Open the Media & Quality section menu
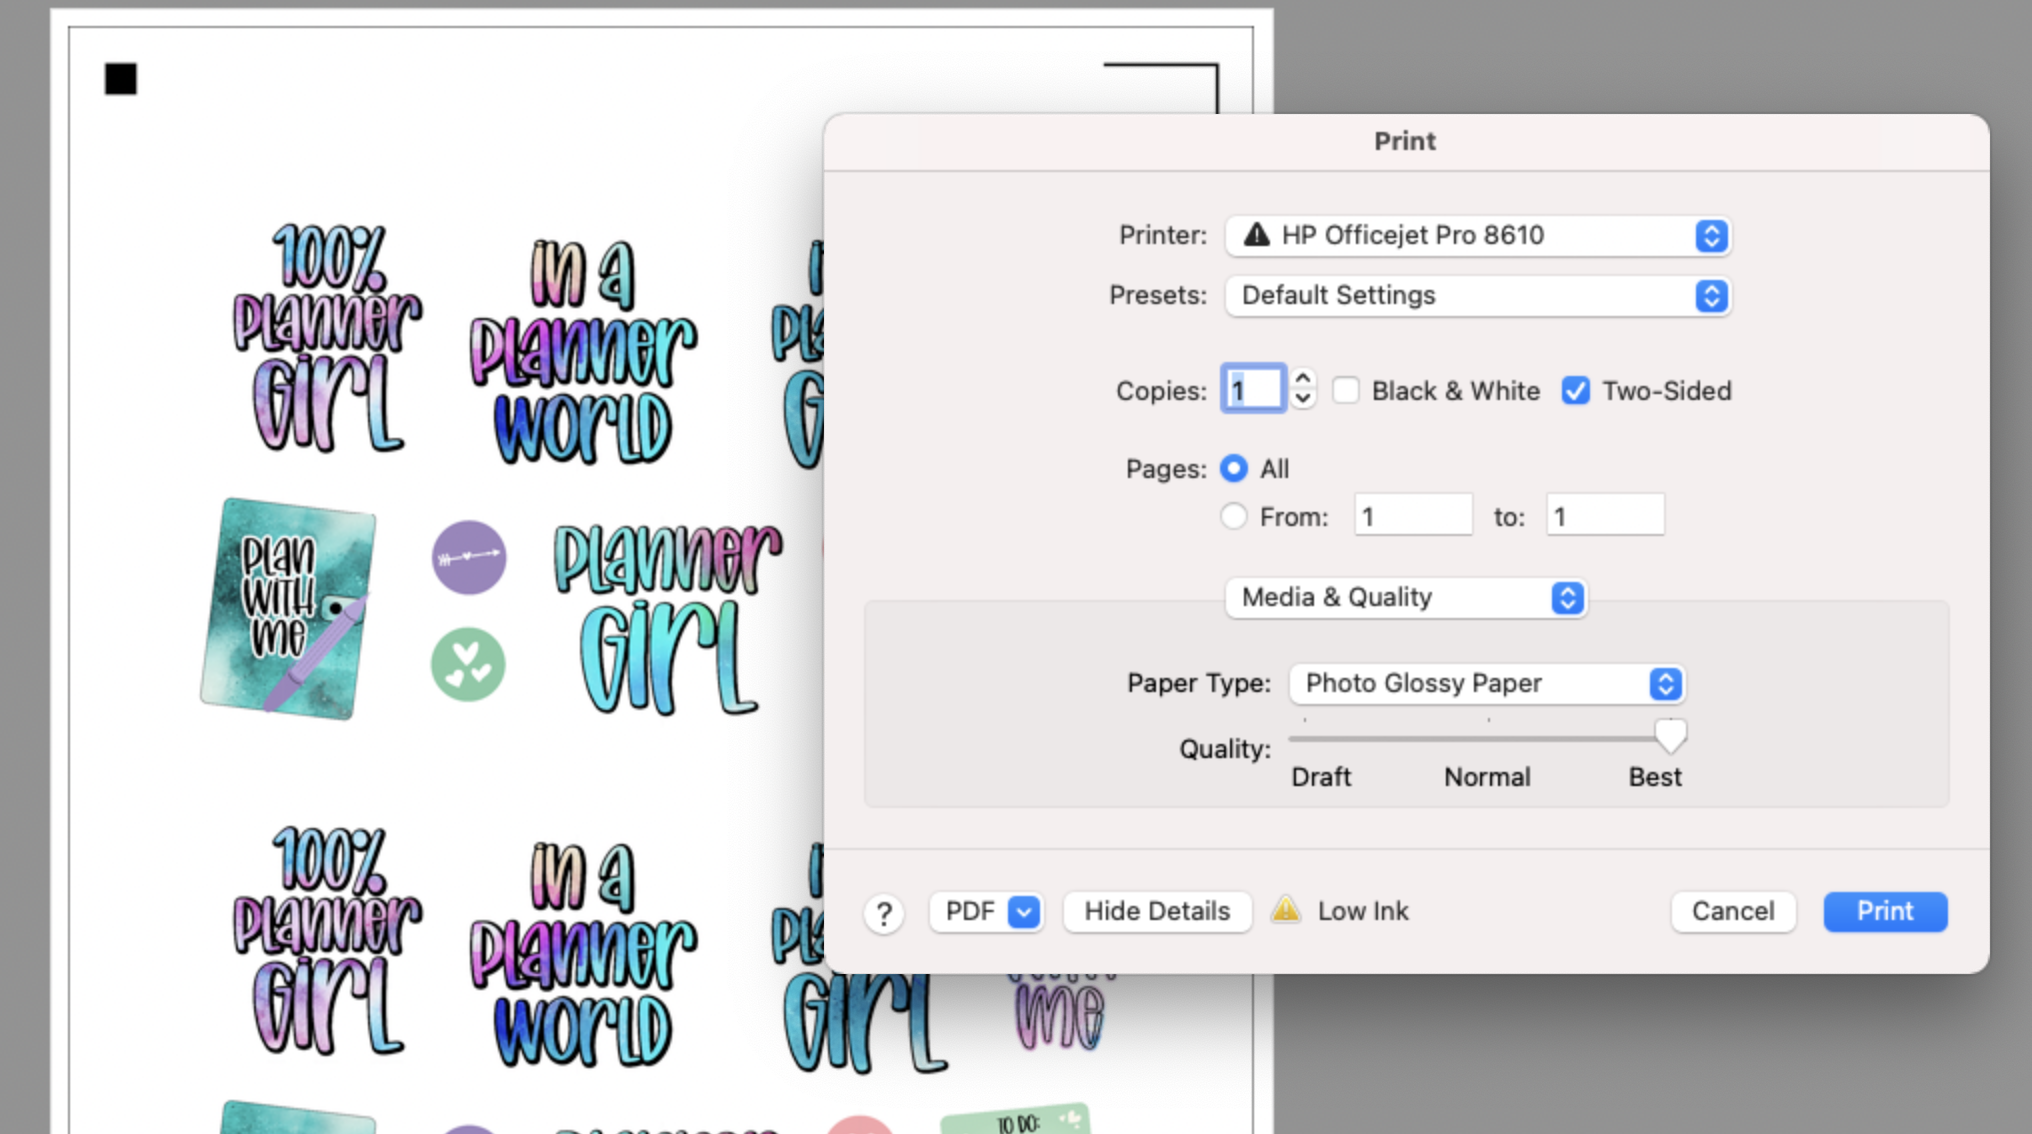The height and width of the screenshot is (1134, 2032). (x=1405, y=598)
